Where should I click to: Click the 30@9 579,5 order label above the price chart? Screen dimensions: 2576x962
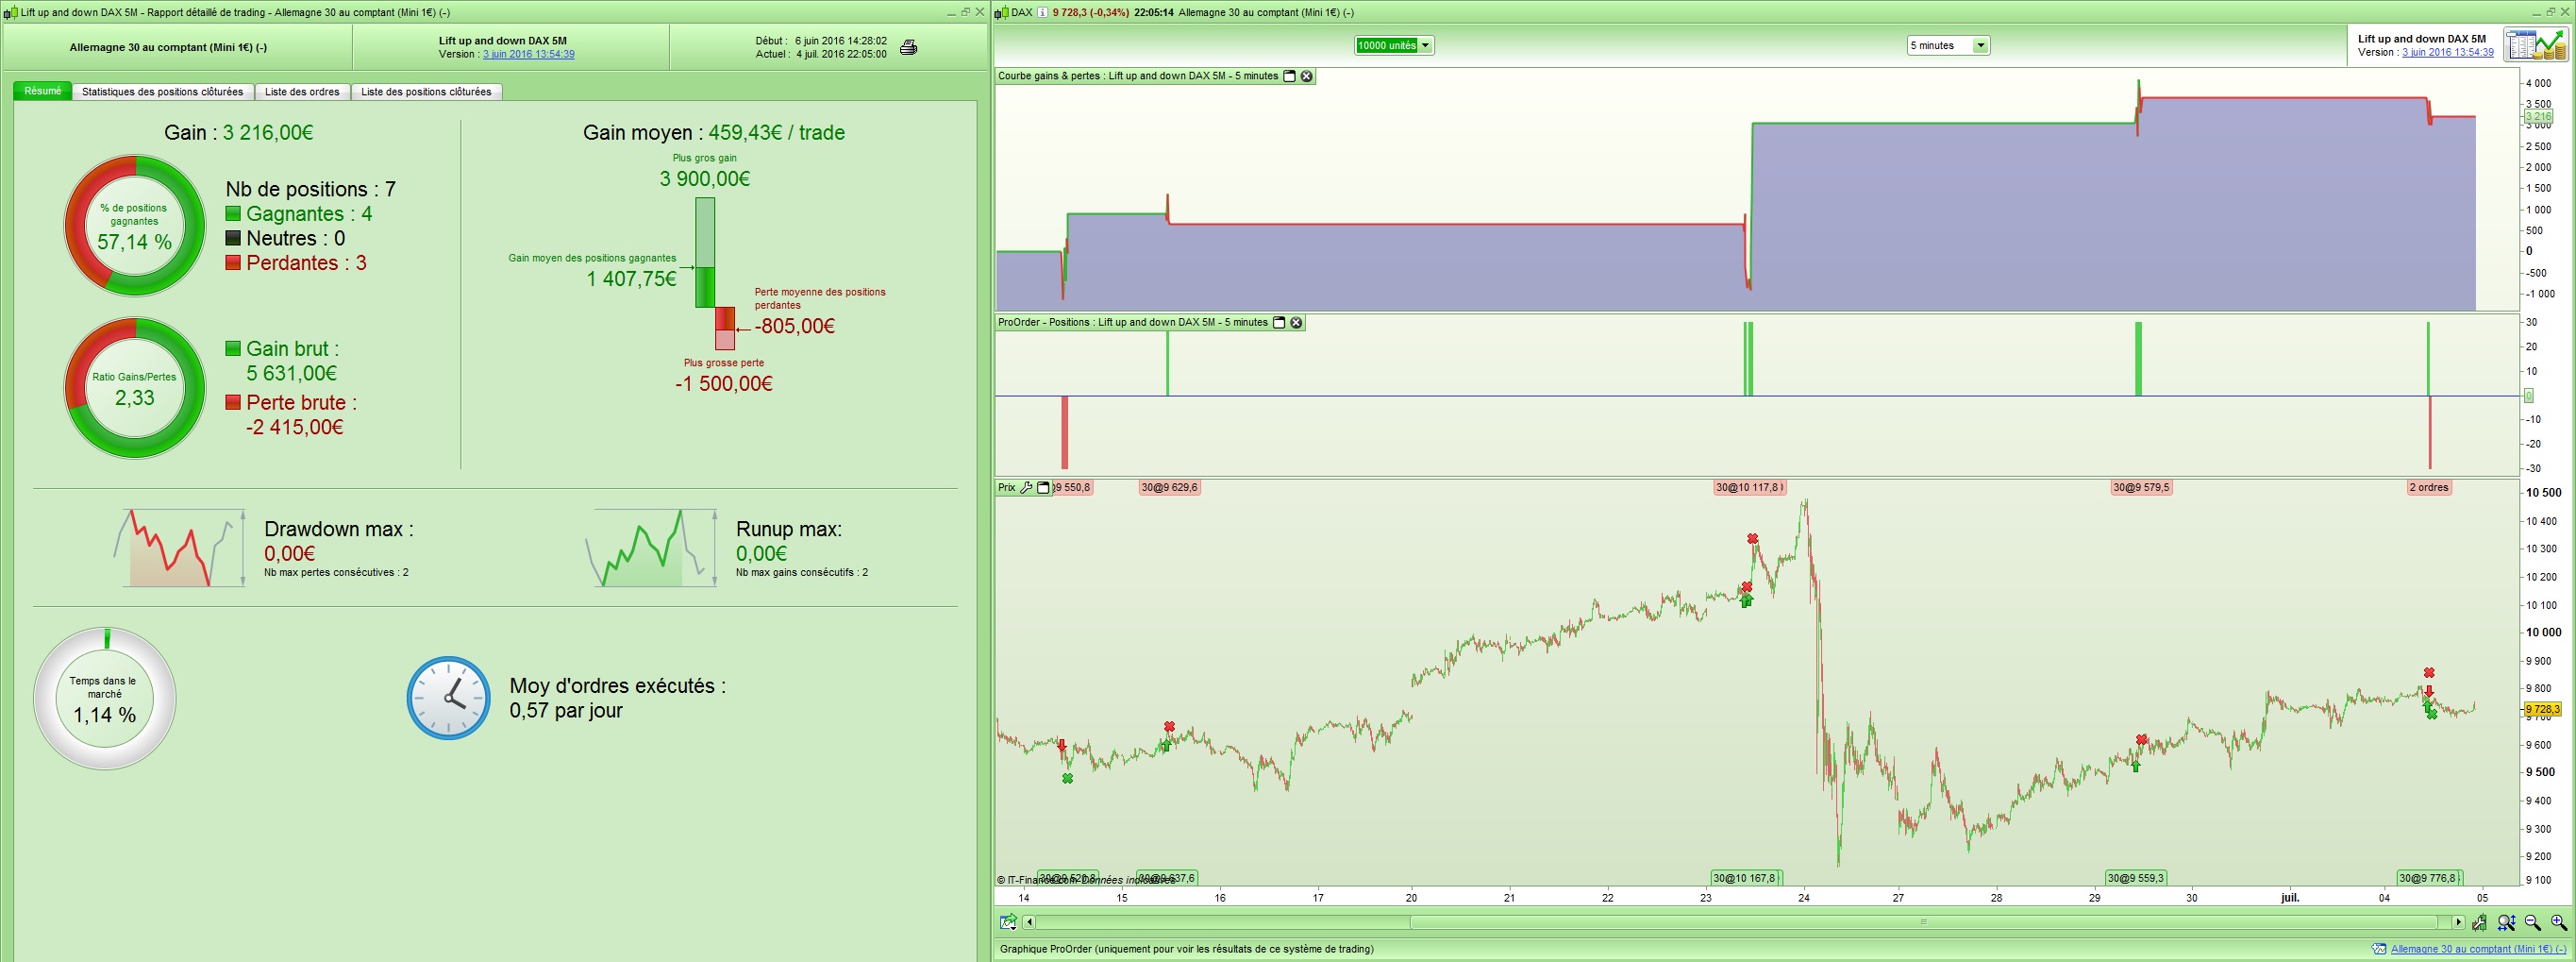(x=2142, y=487)
